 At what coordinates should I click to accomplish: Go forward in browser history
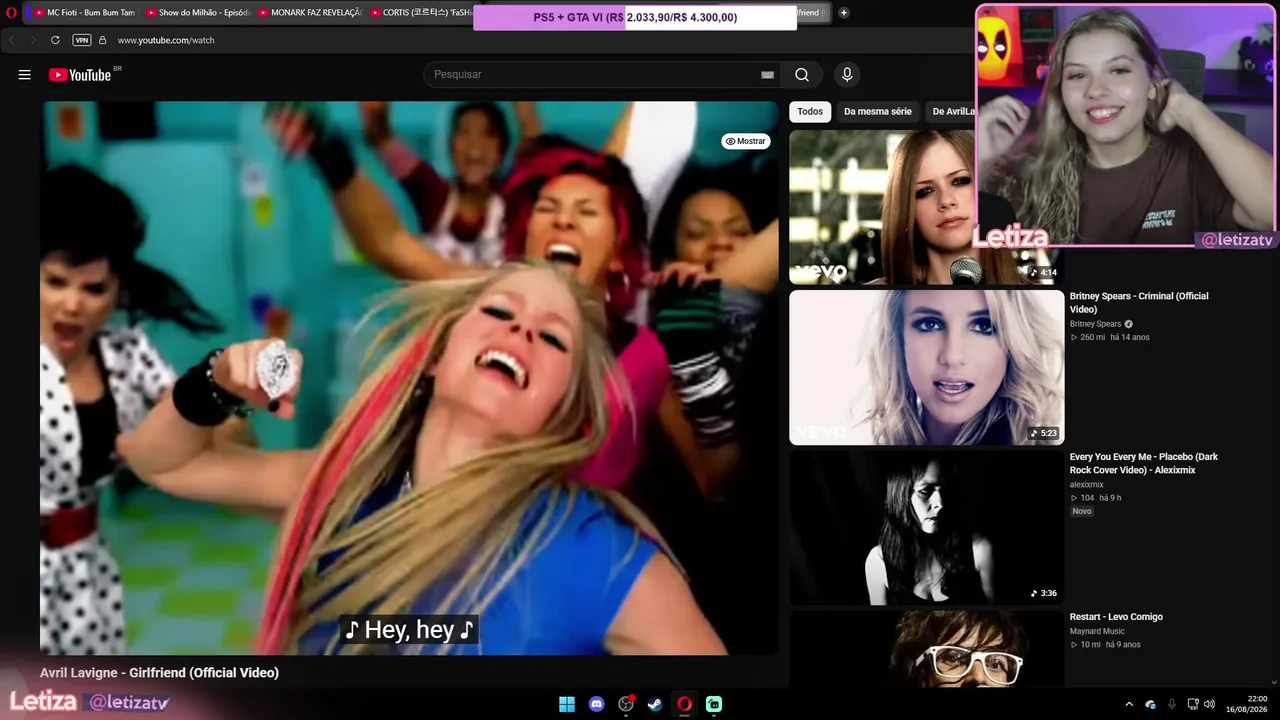(32, 40)
